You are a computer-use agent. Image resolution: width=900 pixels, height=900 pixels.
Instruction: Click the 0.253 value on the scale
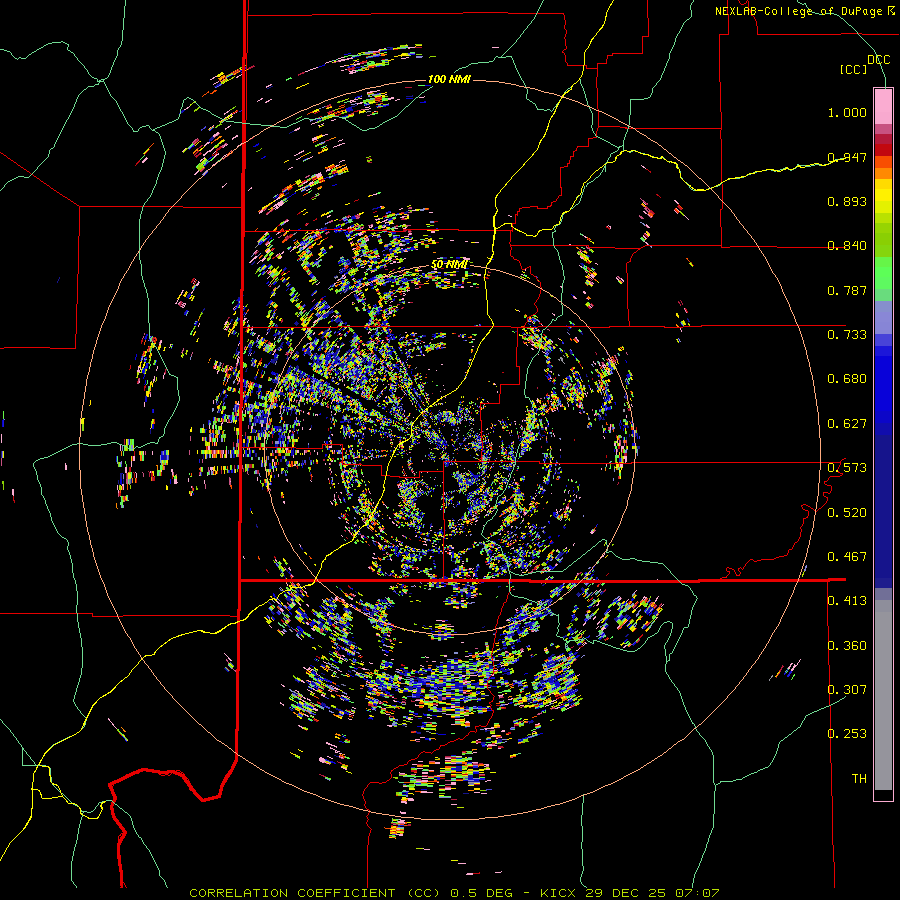[847, 734]
